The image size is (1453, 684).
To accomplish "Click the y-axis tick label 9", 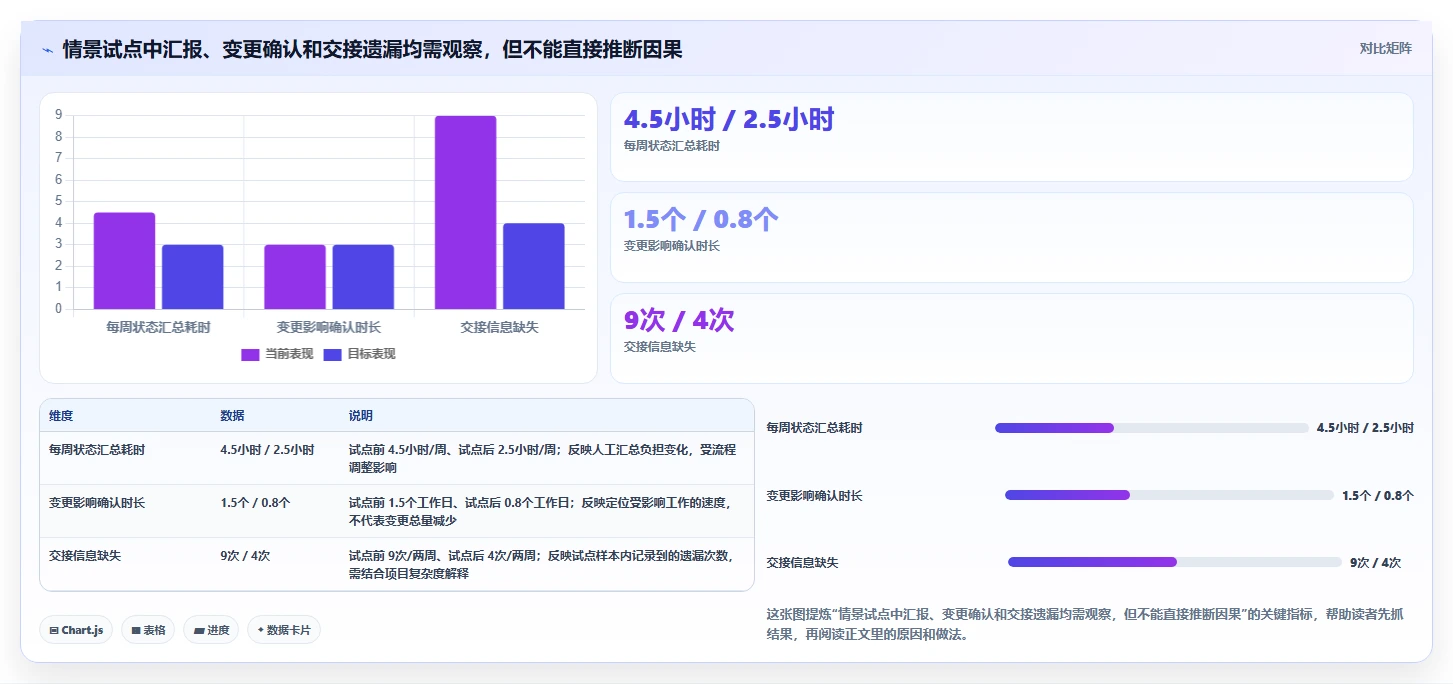I will coord(59,115).
